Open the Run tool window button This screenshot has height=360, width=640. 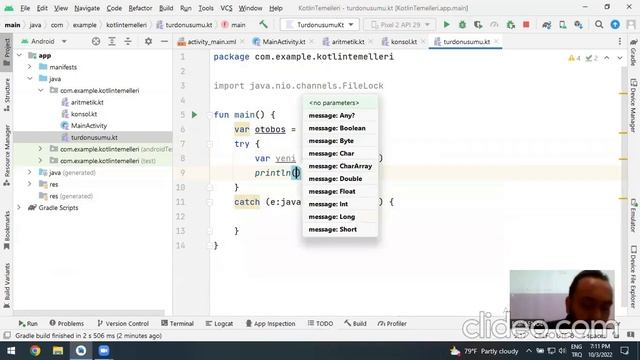28,323
